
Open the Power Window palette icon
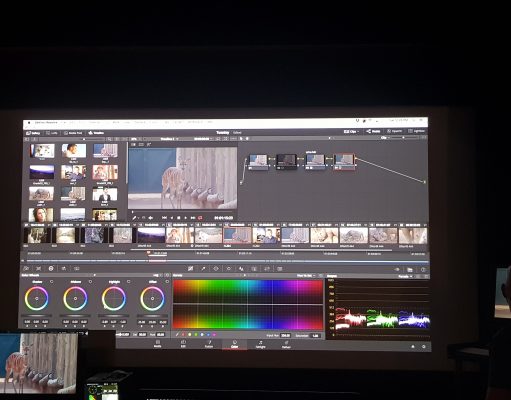click(216, 268)
